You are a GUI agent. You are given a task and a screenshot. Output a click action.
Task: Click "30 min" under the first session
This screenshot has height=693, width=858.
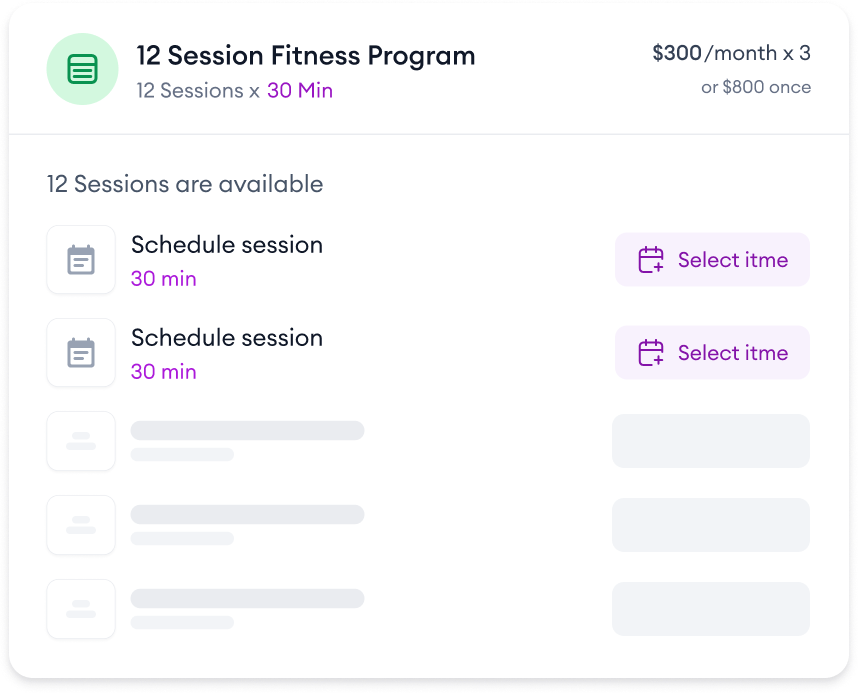point(164,279)
